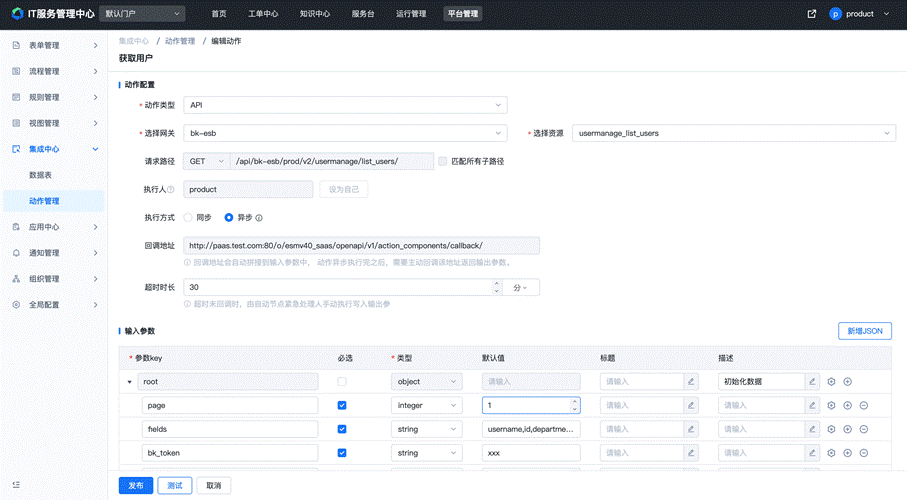This screenshot has height=500, width=907.
Task: Click the help icon next to 执行人
Action: coord(171,189)
